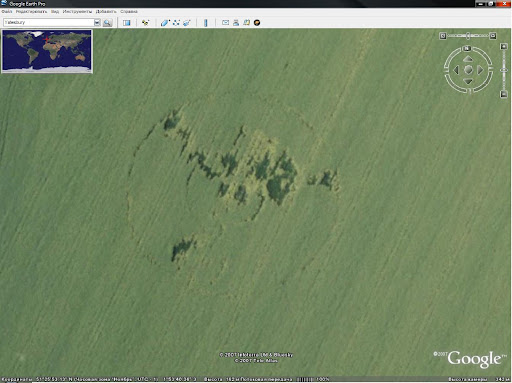512x383 pixels.
Task: Select the add image overlay icon
Action: (187, 23)
